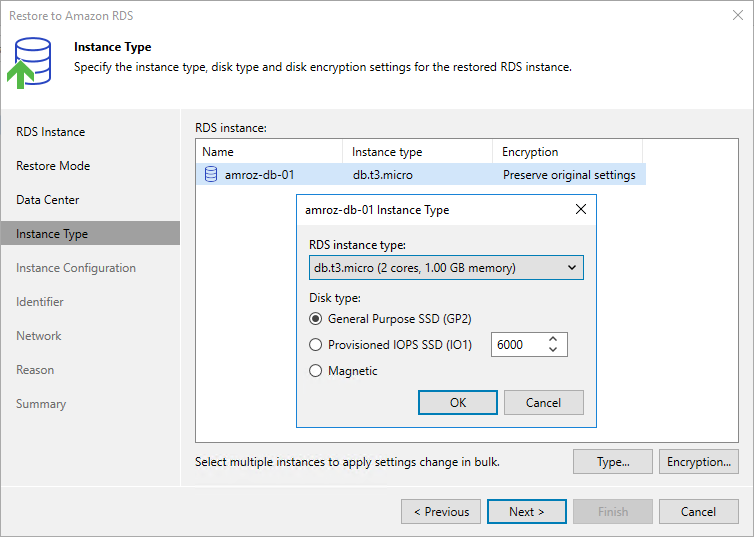Click the db.t3.micro instance type cell
Screen dimensions: 754x537
click(x=383, y=175)
